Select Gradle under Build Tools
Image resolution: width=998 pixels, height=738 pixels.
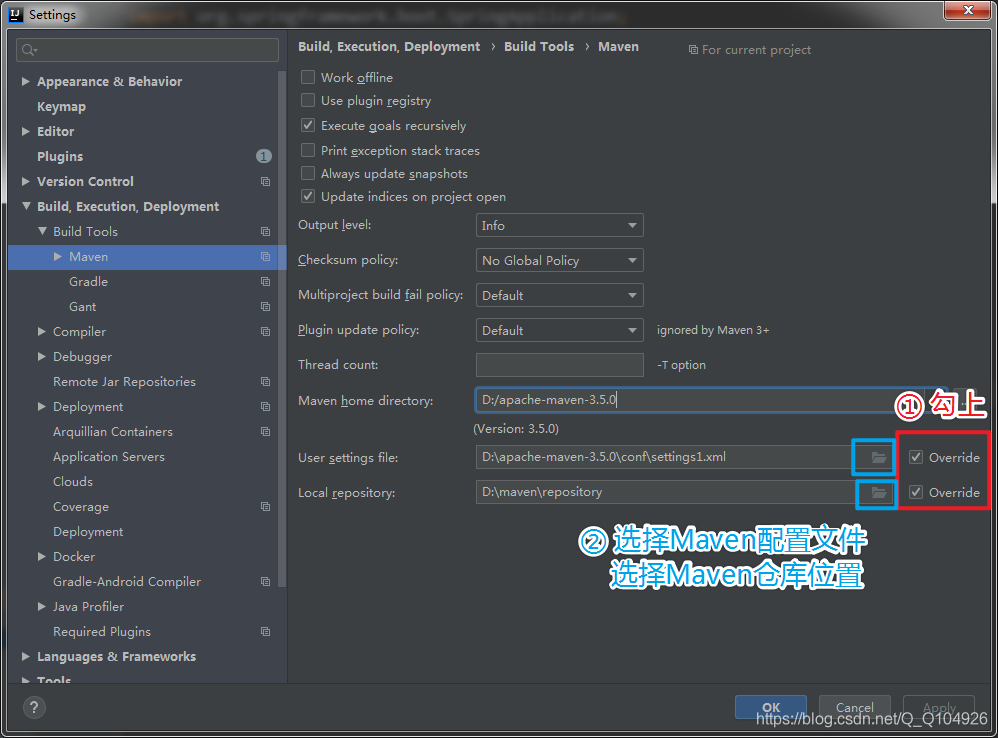pyautogui.click(x=88, y=281)
